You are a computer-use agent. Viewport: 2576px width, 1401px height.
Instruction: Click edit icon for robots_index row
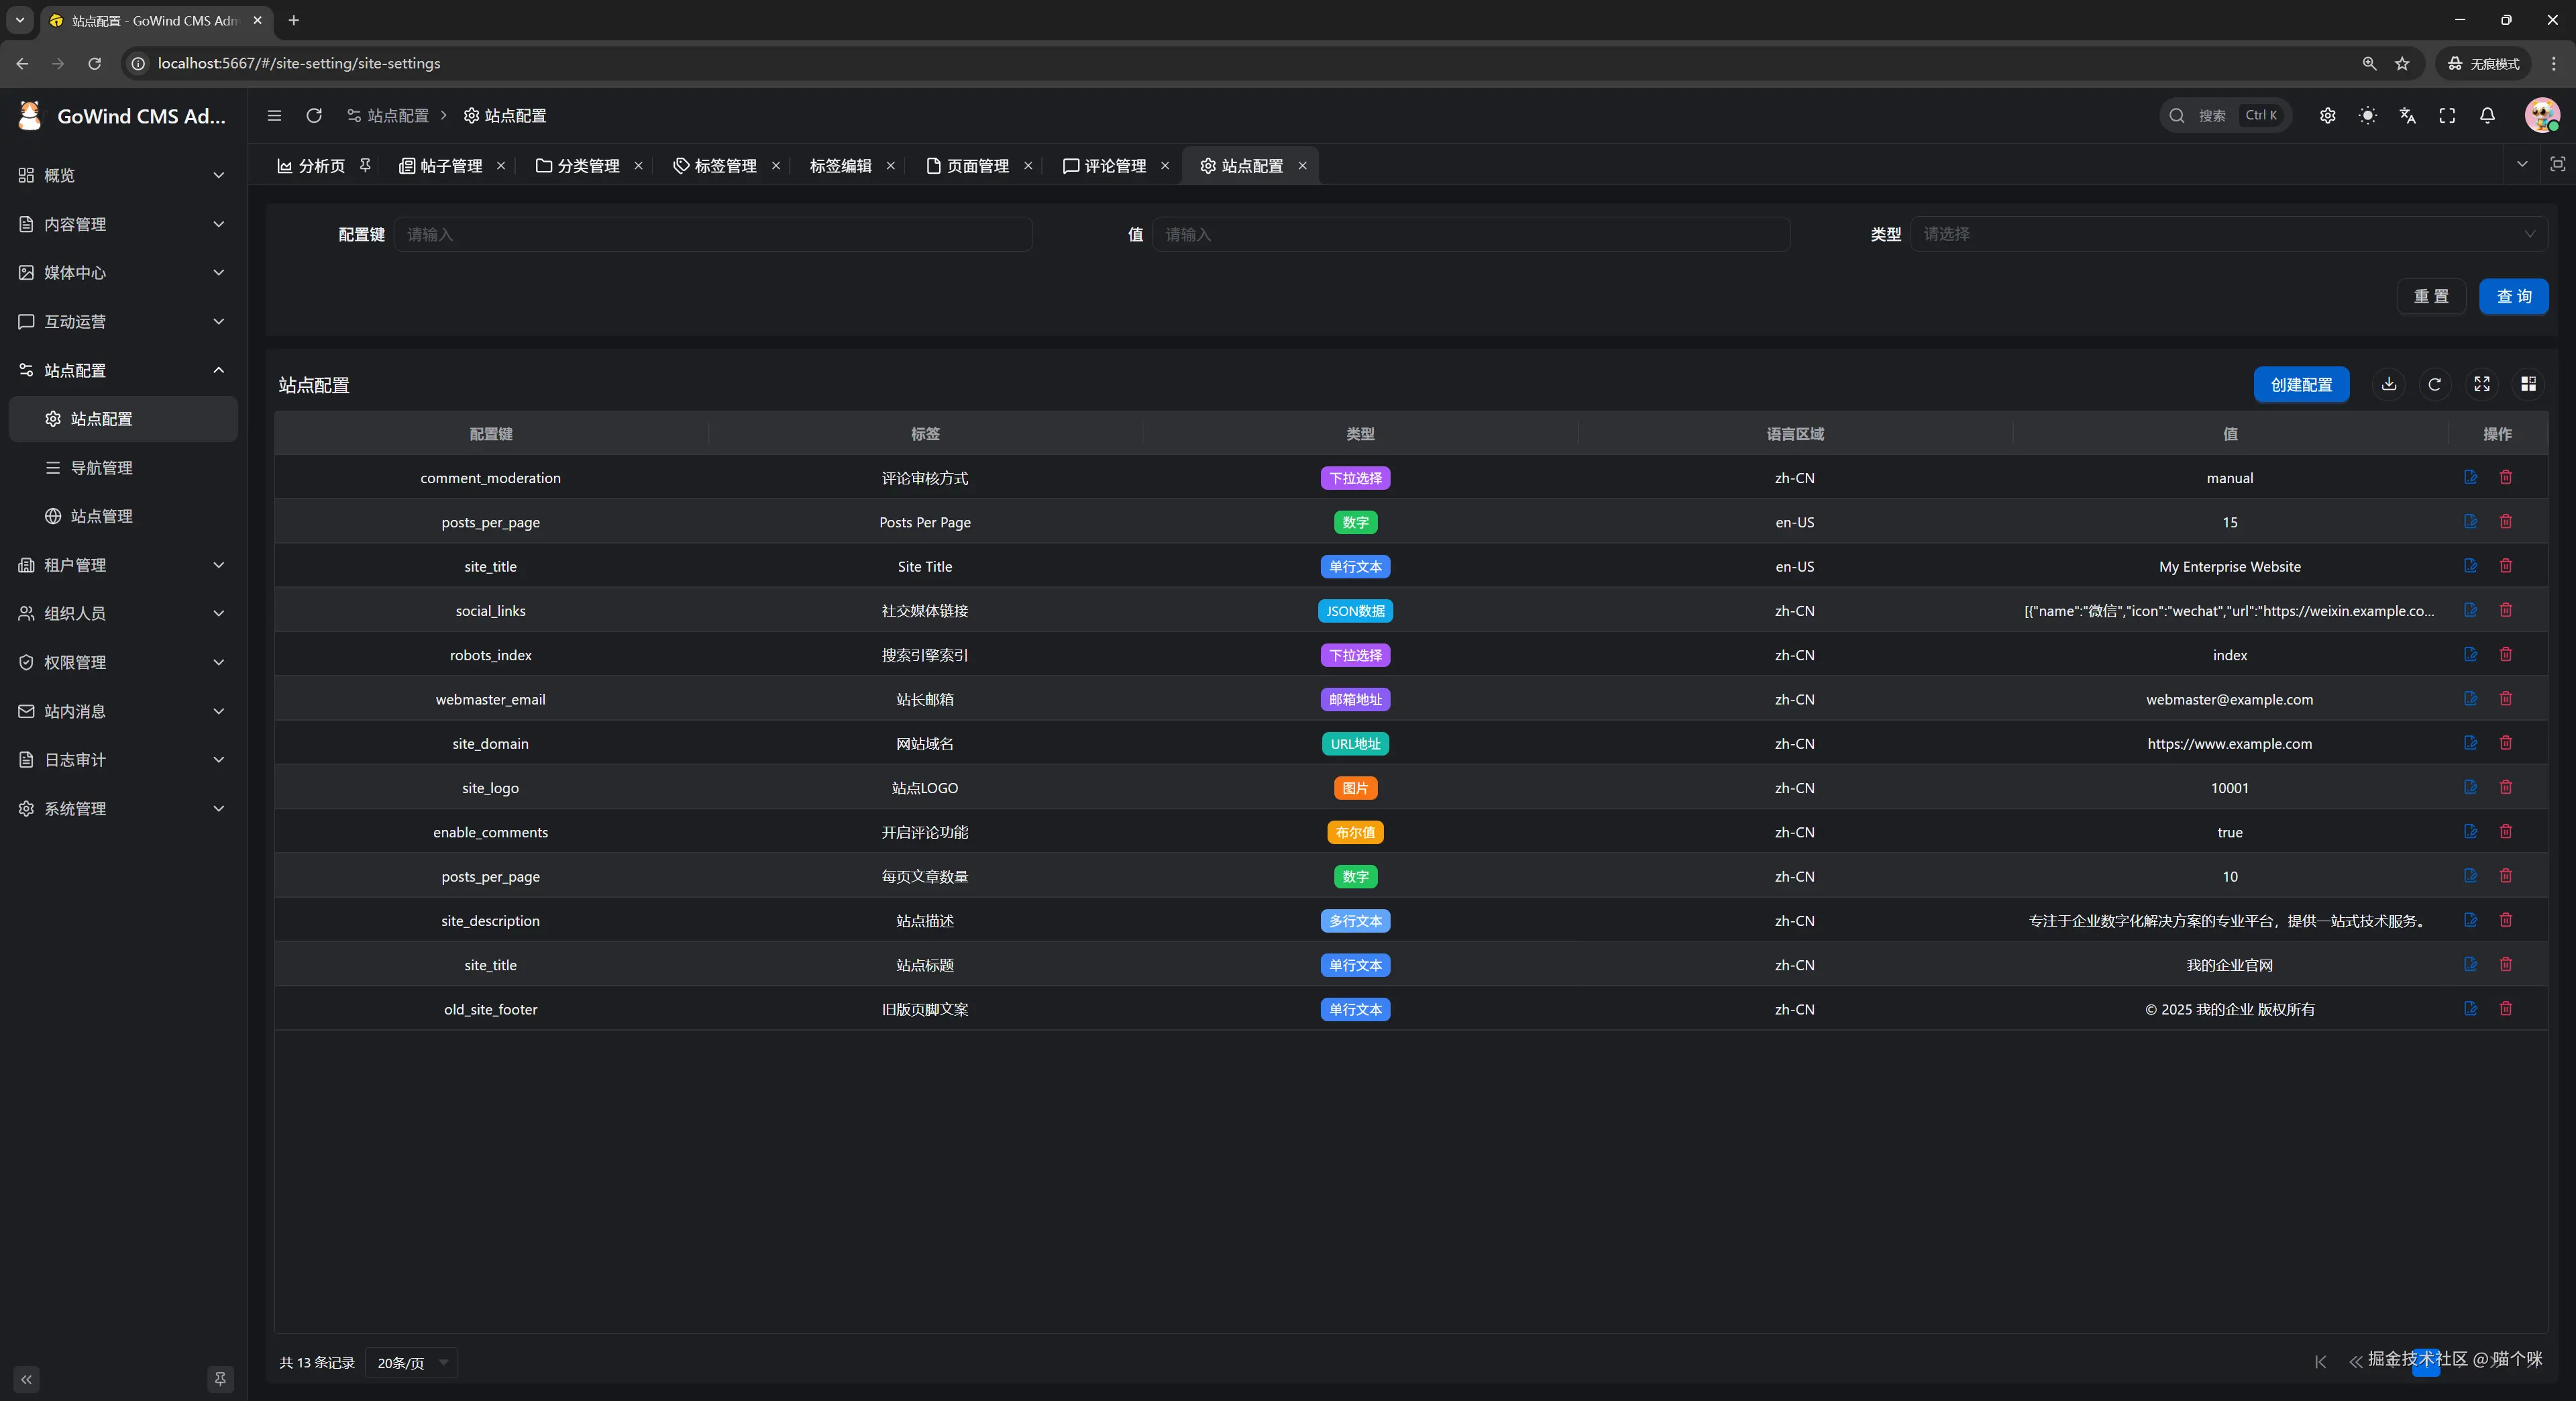click(x=2470, y=654)
